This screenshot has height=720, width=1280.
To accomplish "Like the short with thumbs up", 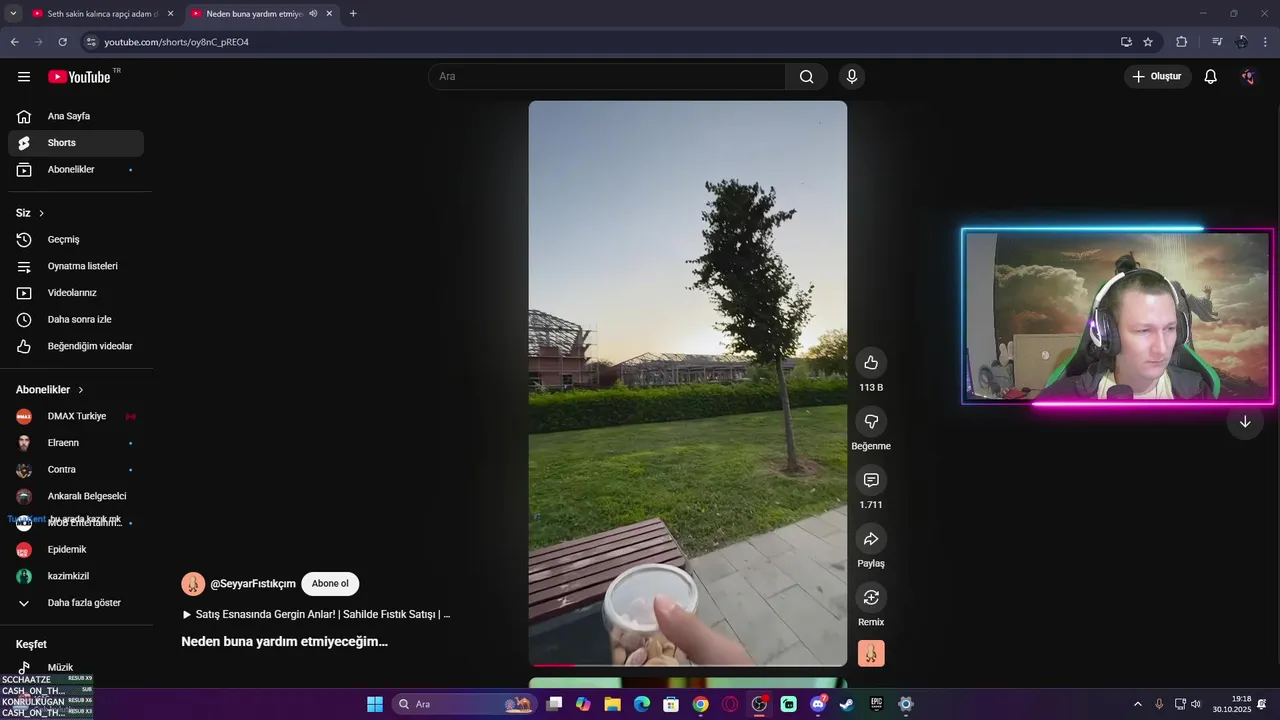I will point(871,363).
